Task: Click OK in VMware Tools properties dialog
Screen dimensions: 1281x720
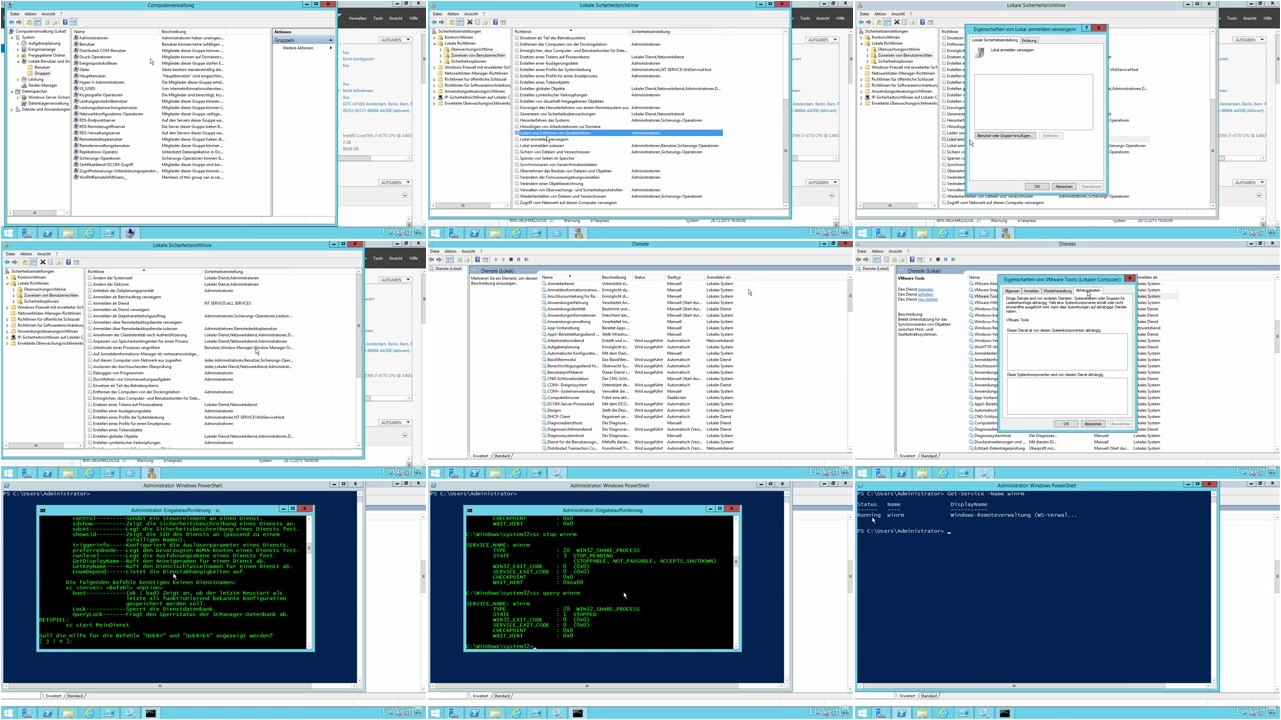Action: point(1066,424)
